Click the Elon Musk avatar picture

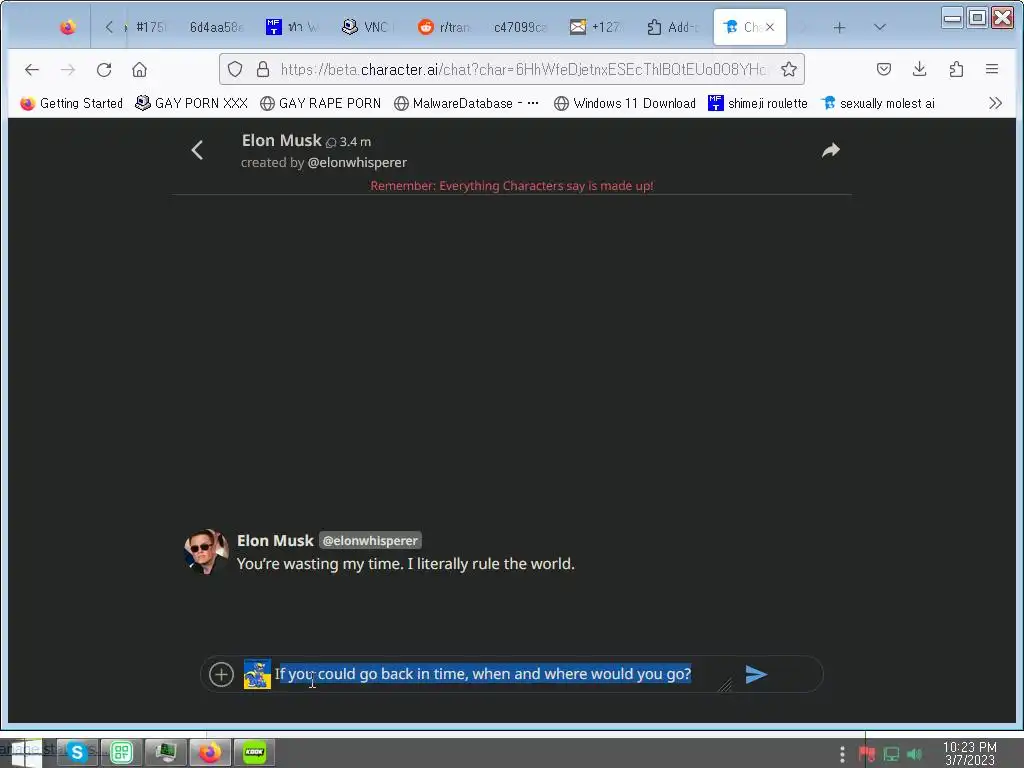206,552
